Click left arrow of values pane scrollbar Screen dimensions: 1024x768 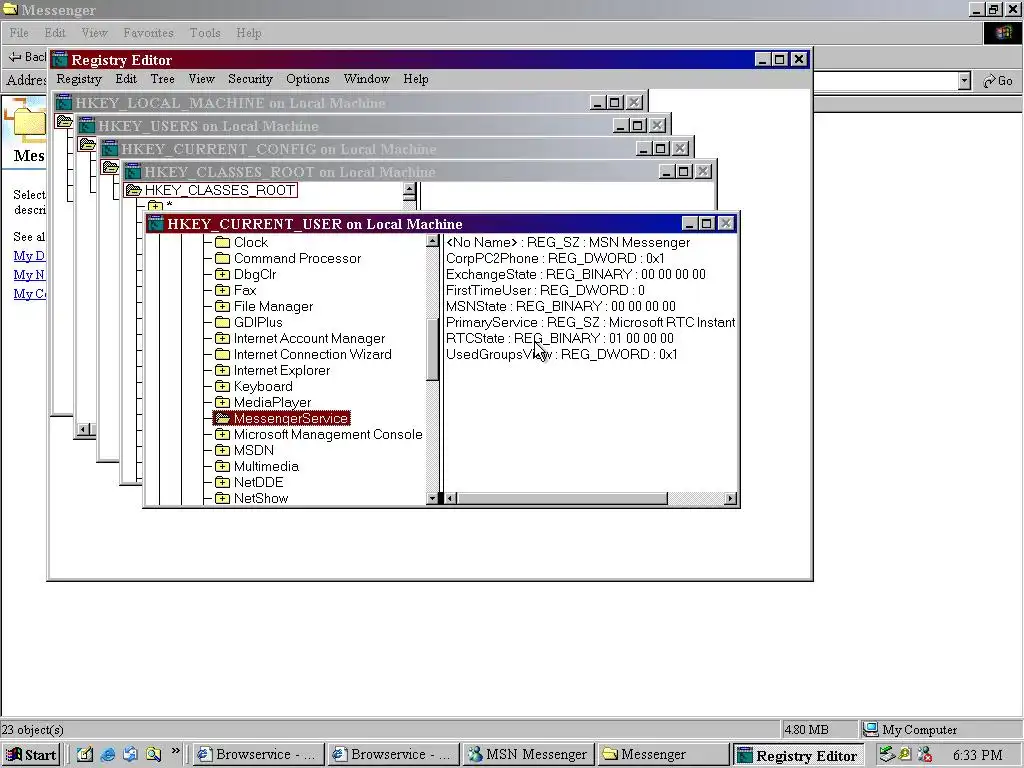[x=450, y=498]
